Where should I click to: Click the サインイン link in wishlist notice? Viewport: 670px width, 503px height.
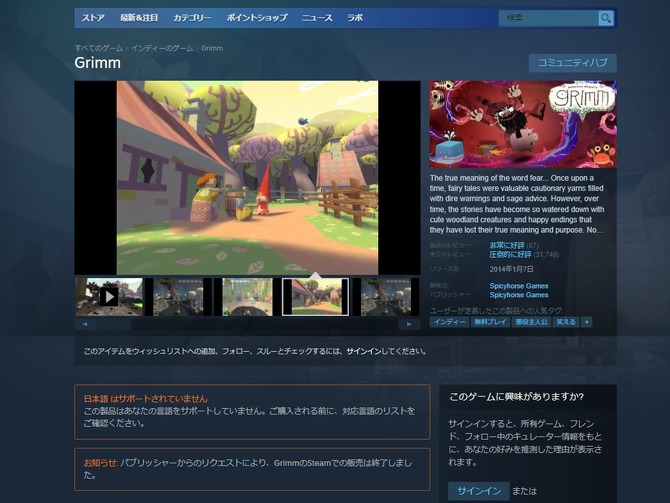click(x=363, y=351)
